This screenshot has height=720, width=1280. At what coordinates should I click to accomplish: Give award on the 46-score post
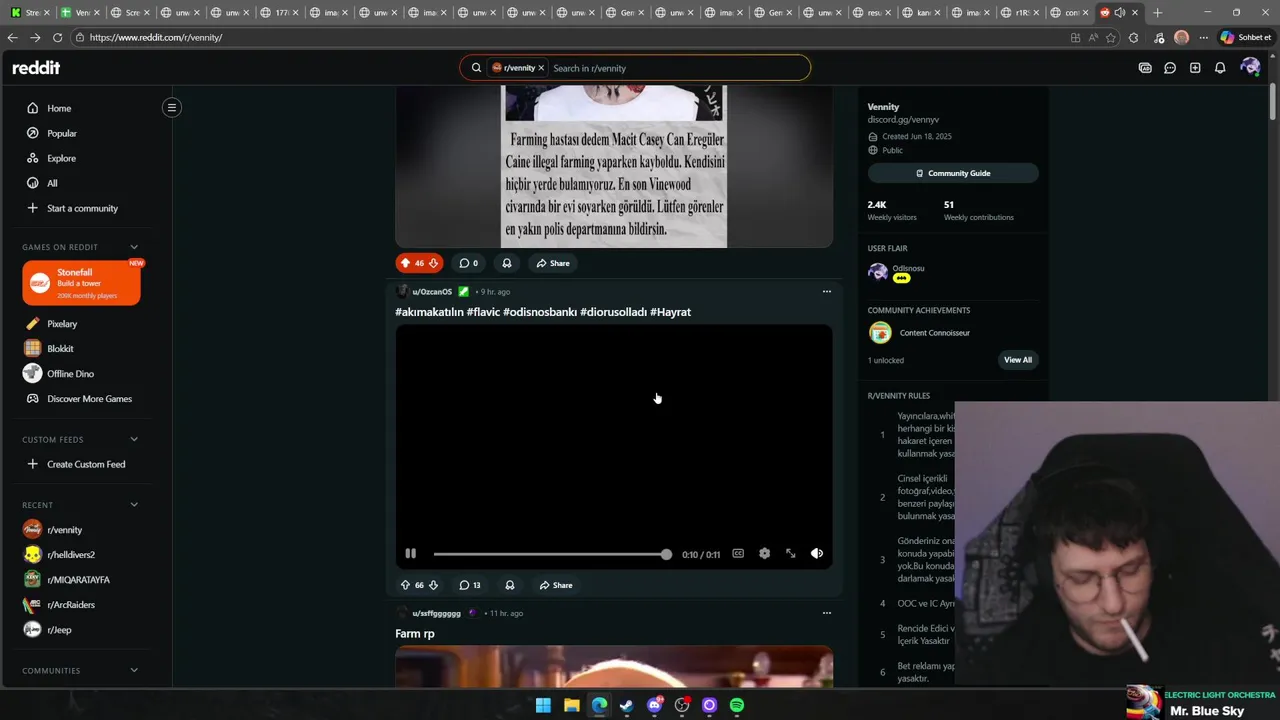507,263
